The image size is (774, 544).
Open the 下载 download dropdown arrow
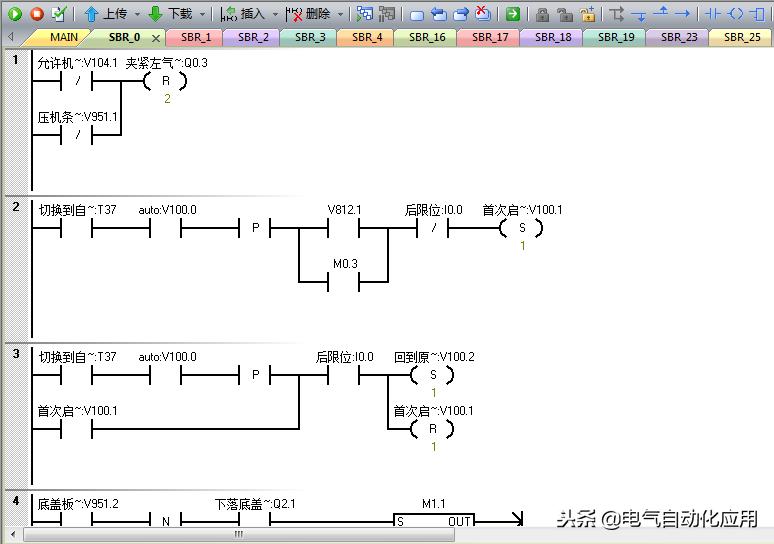coord(202,14)
